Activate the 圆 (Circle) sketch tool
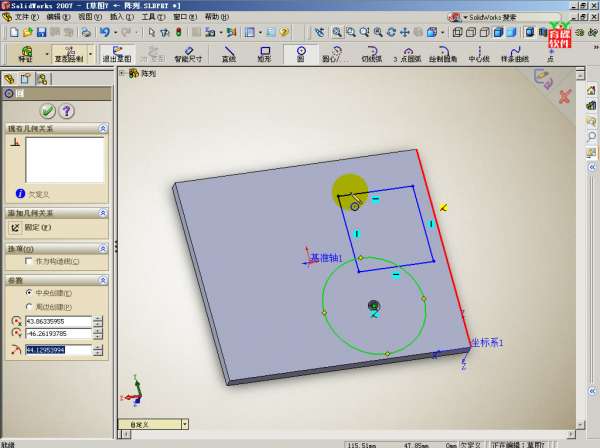 point(300,53)
